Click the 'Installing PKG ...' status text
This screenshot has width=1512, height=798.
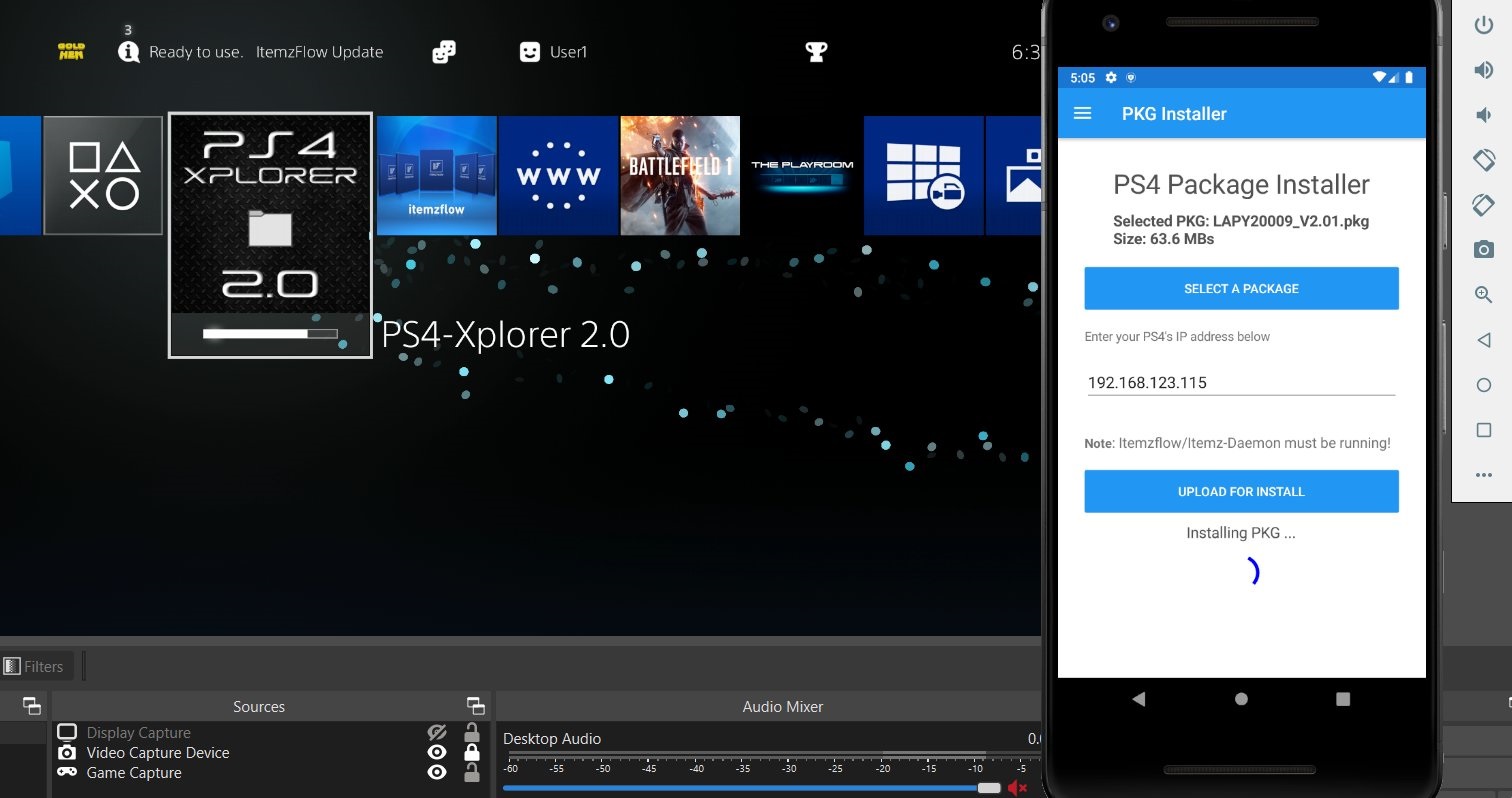(1241, 533)
